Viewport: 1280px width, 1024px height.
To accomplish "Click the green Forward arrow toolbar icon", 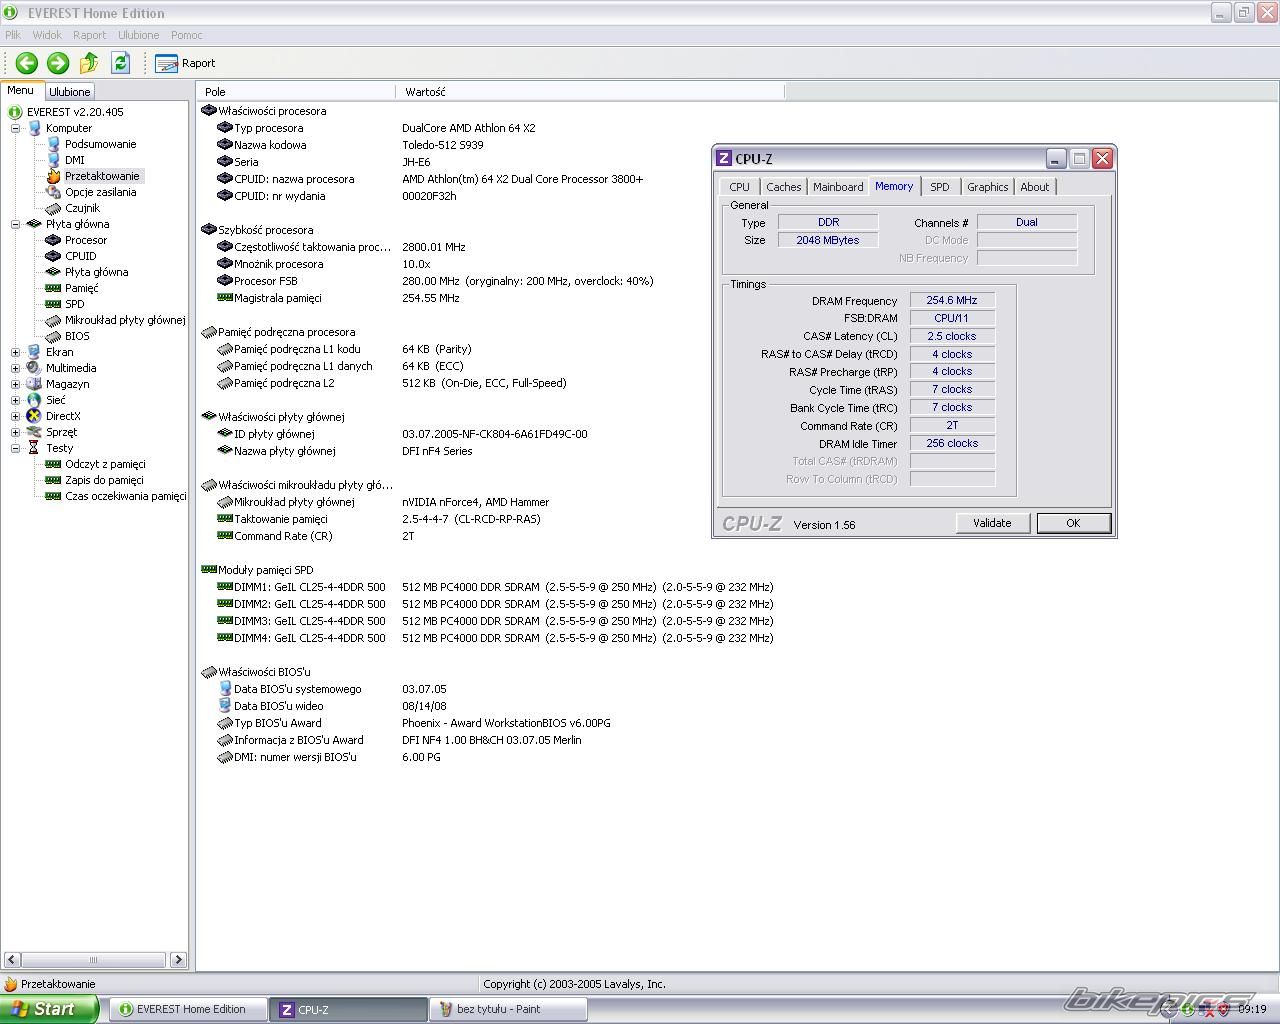I will pyautogui.click(x=58, y=63).
